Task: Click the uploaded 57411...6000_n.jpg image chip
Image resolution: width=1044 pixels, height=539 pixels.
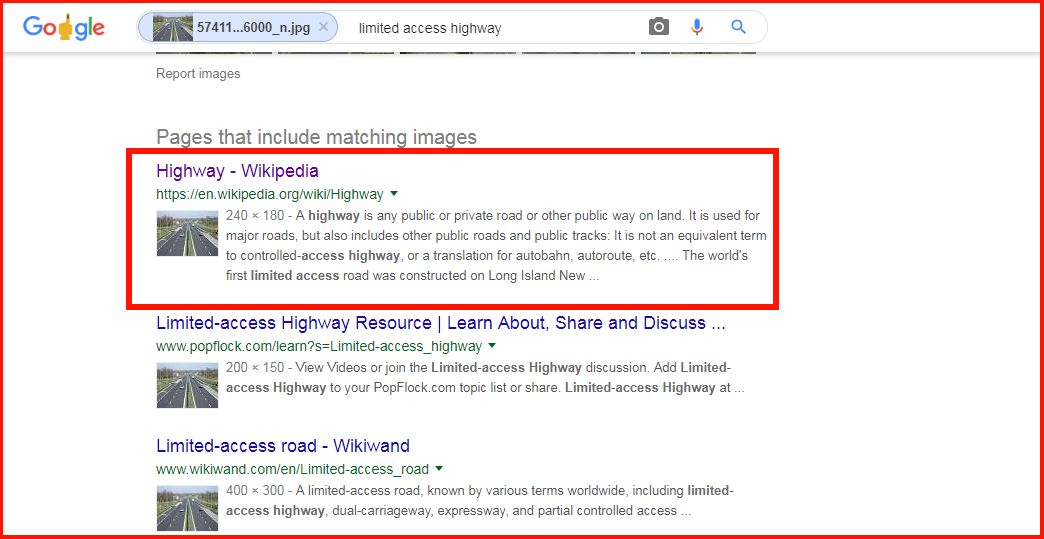Action: click(237, 27)
